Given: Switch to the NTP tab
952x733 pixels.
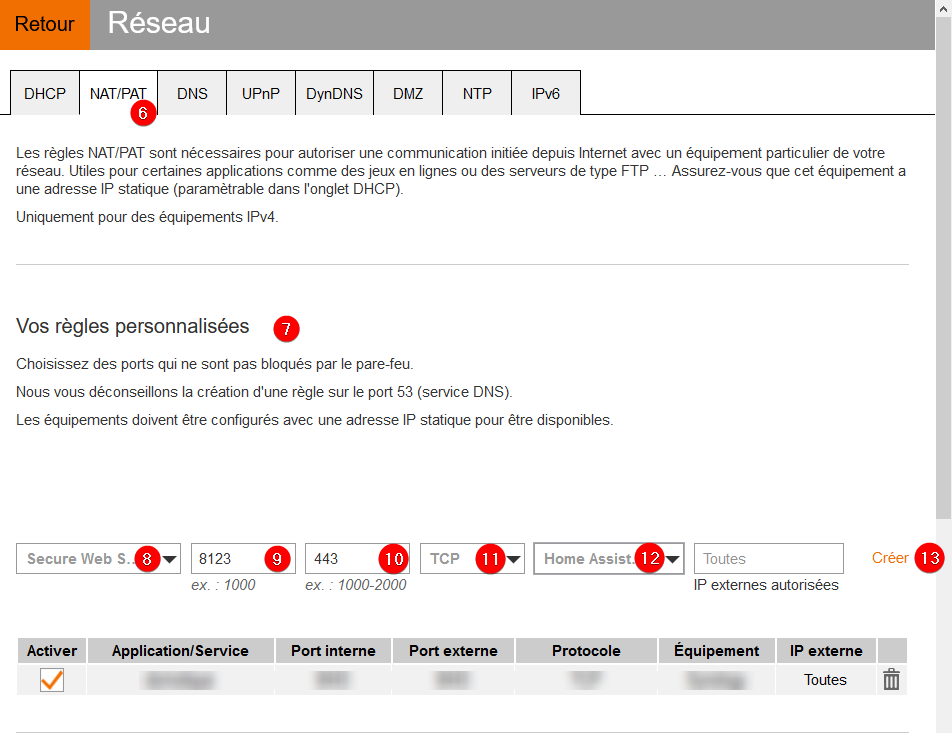Looking at the screenshot, I should (477, 94).
